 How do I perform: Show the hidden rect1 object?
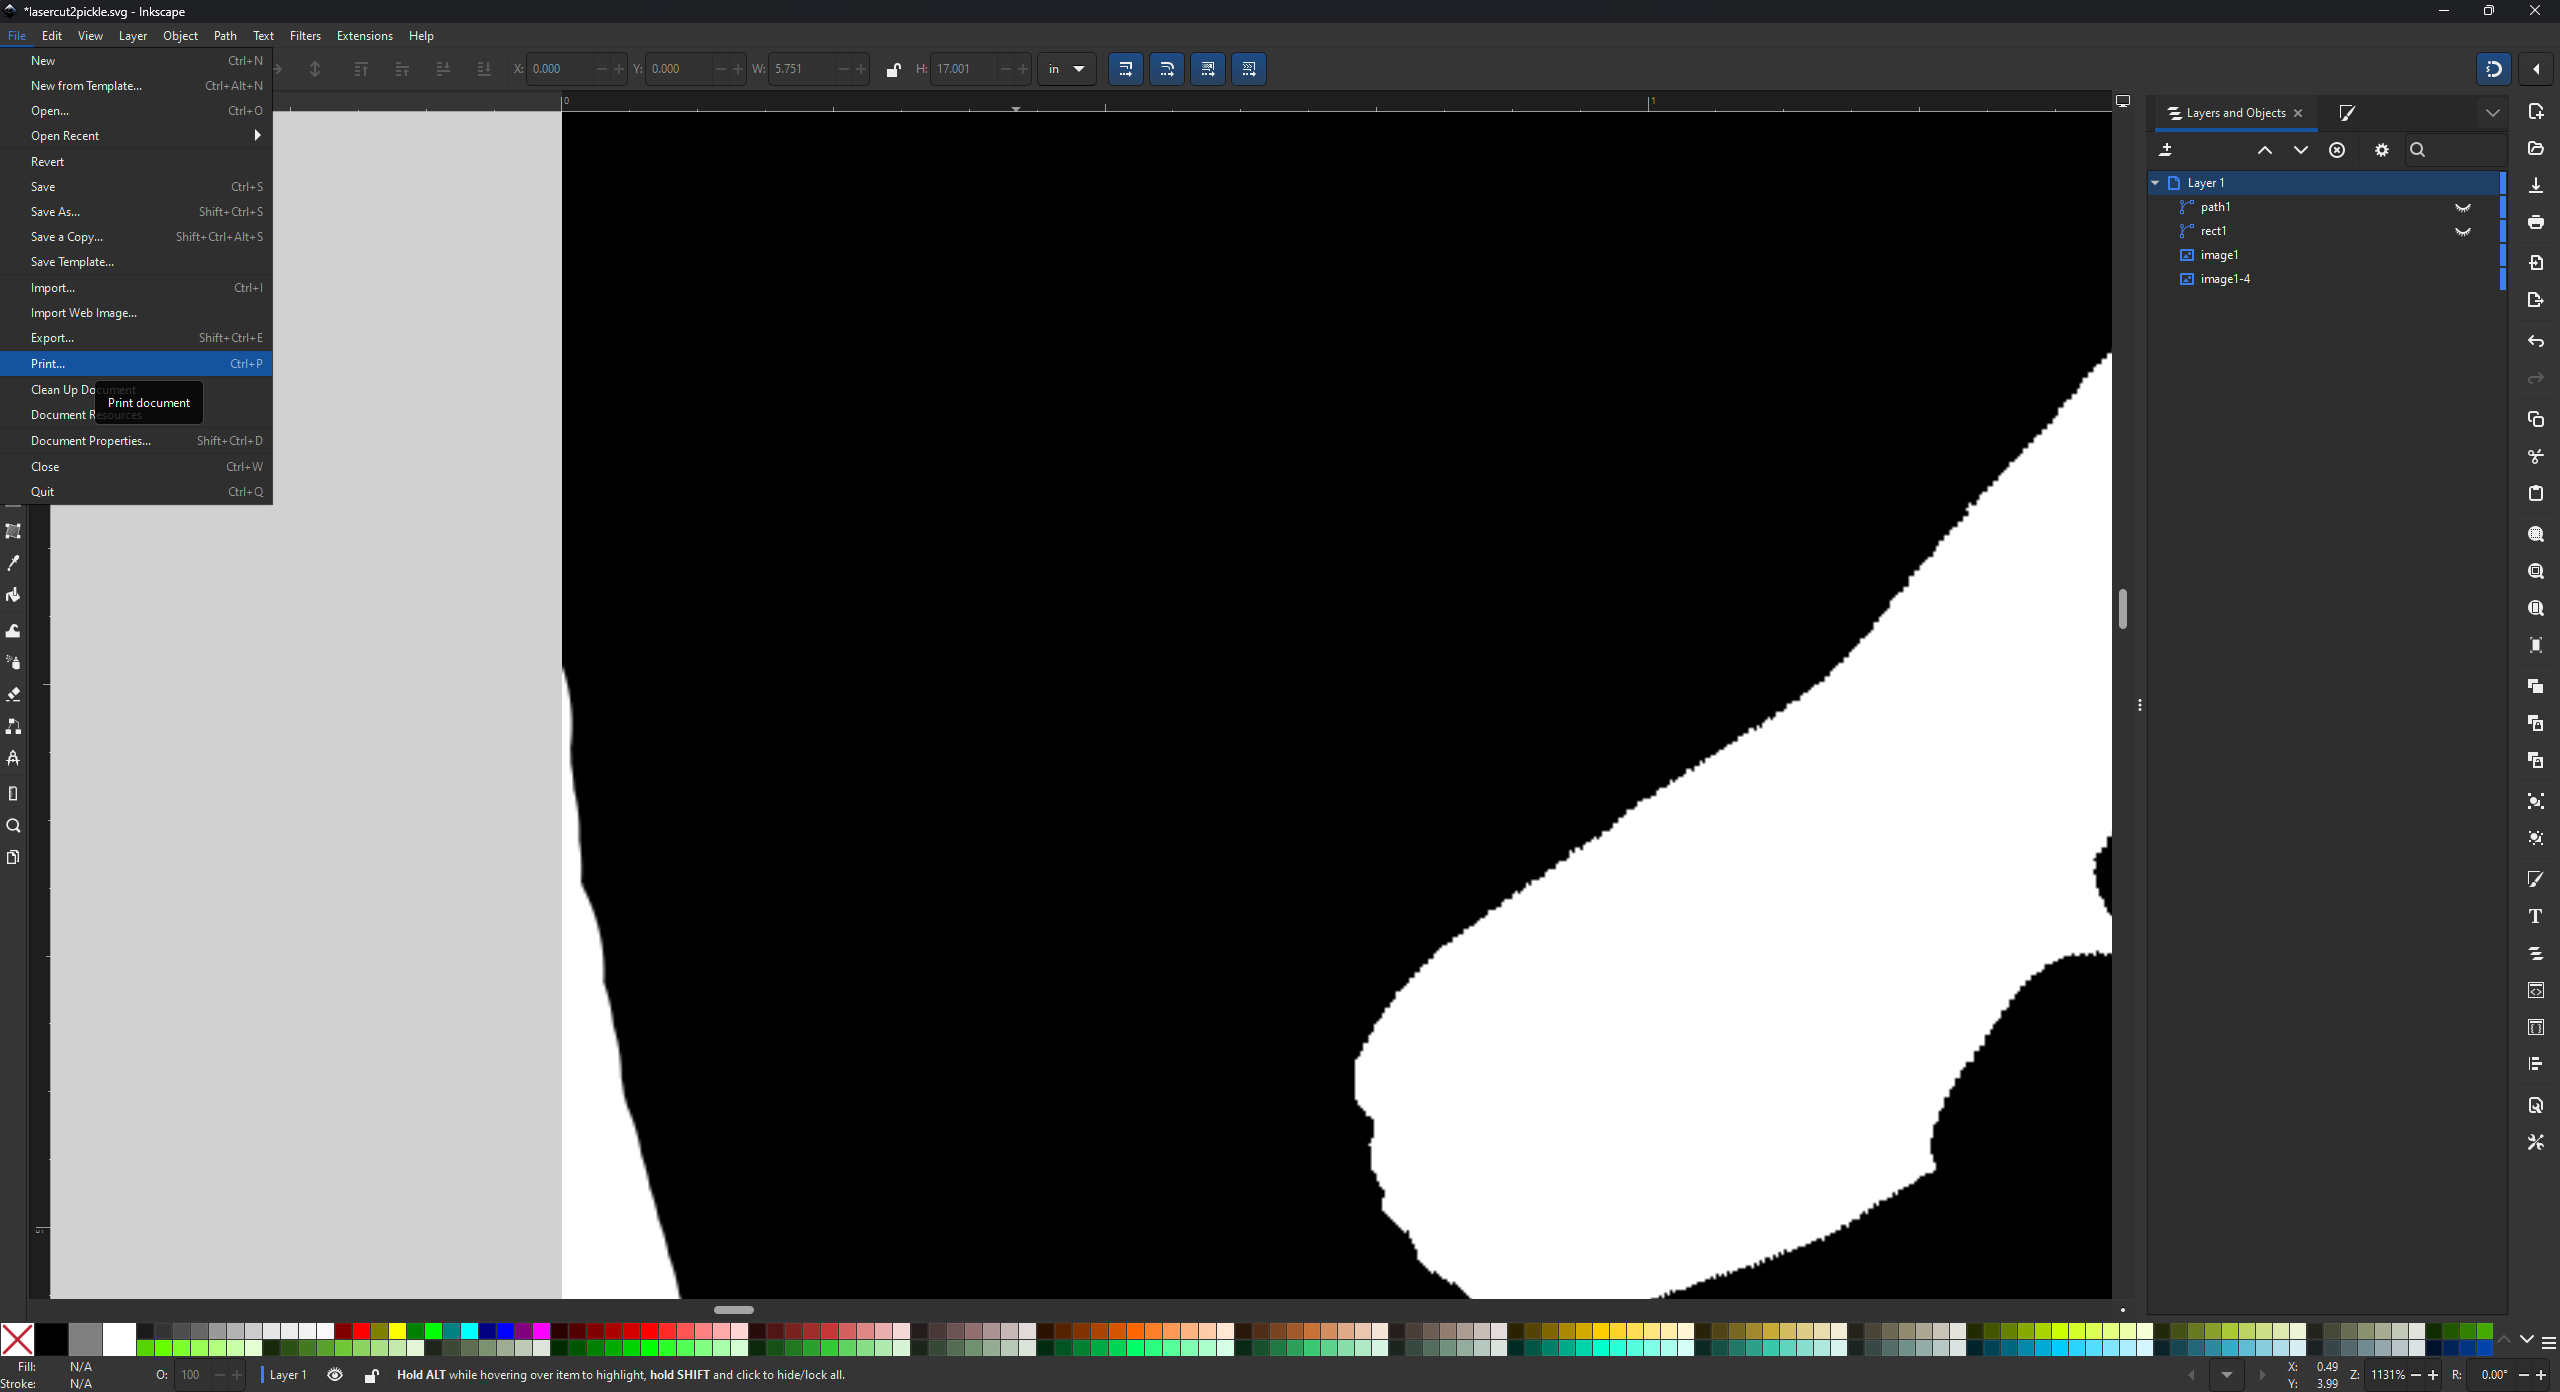pyautogui.click(x=2463, y=231)
